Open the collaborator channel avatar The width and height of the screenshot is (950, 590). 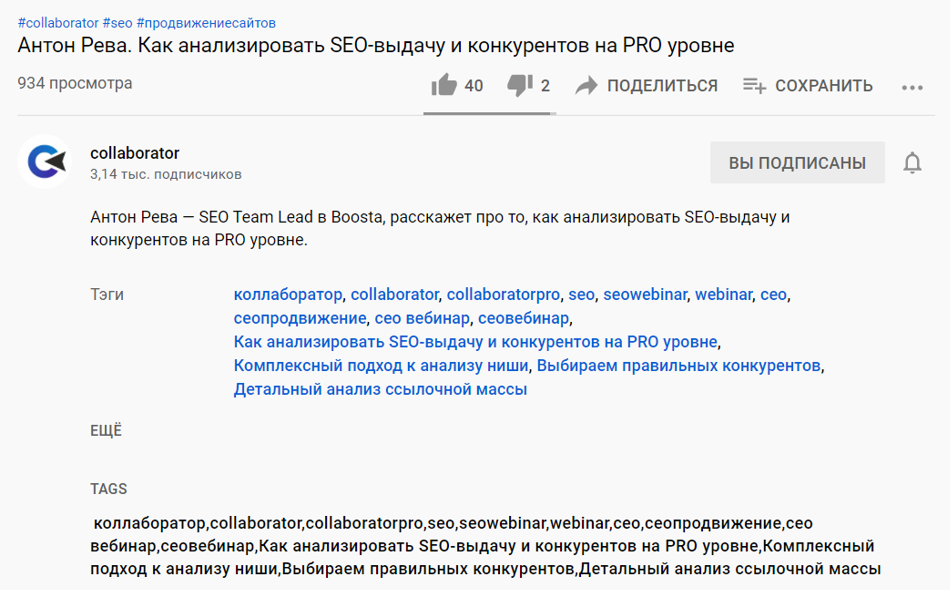pos(43,161)
